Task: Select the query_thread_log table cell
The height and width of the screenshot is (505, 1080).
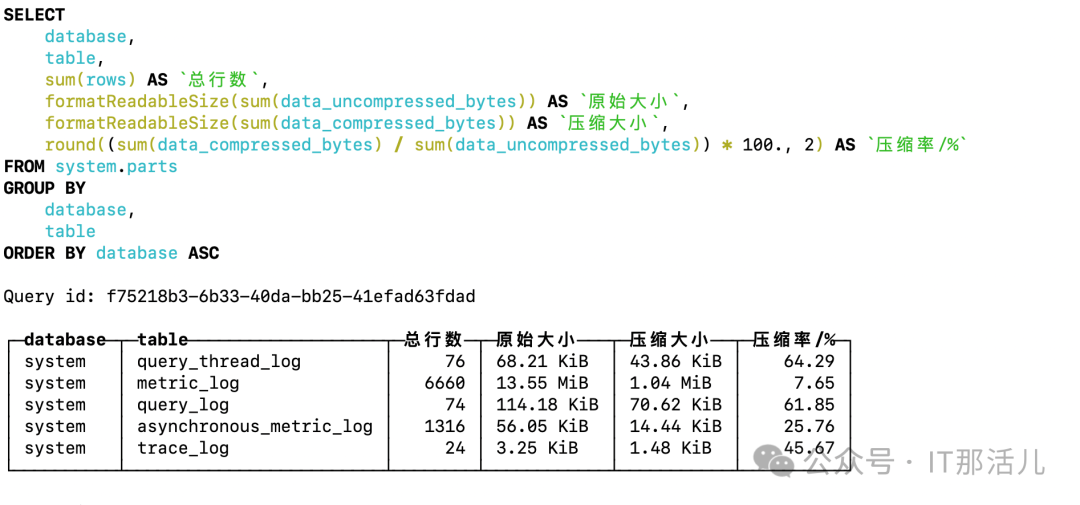Action: pyautogui.click(x=219, y=362)
